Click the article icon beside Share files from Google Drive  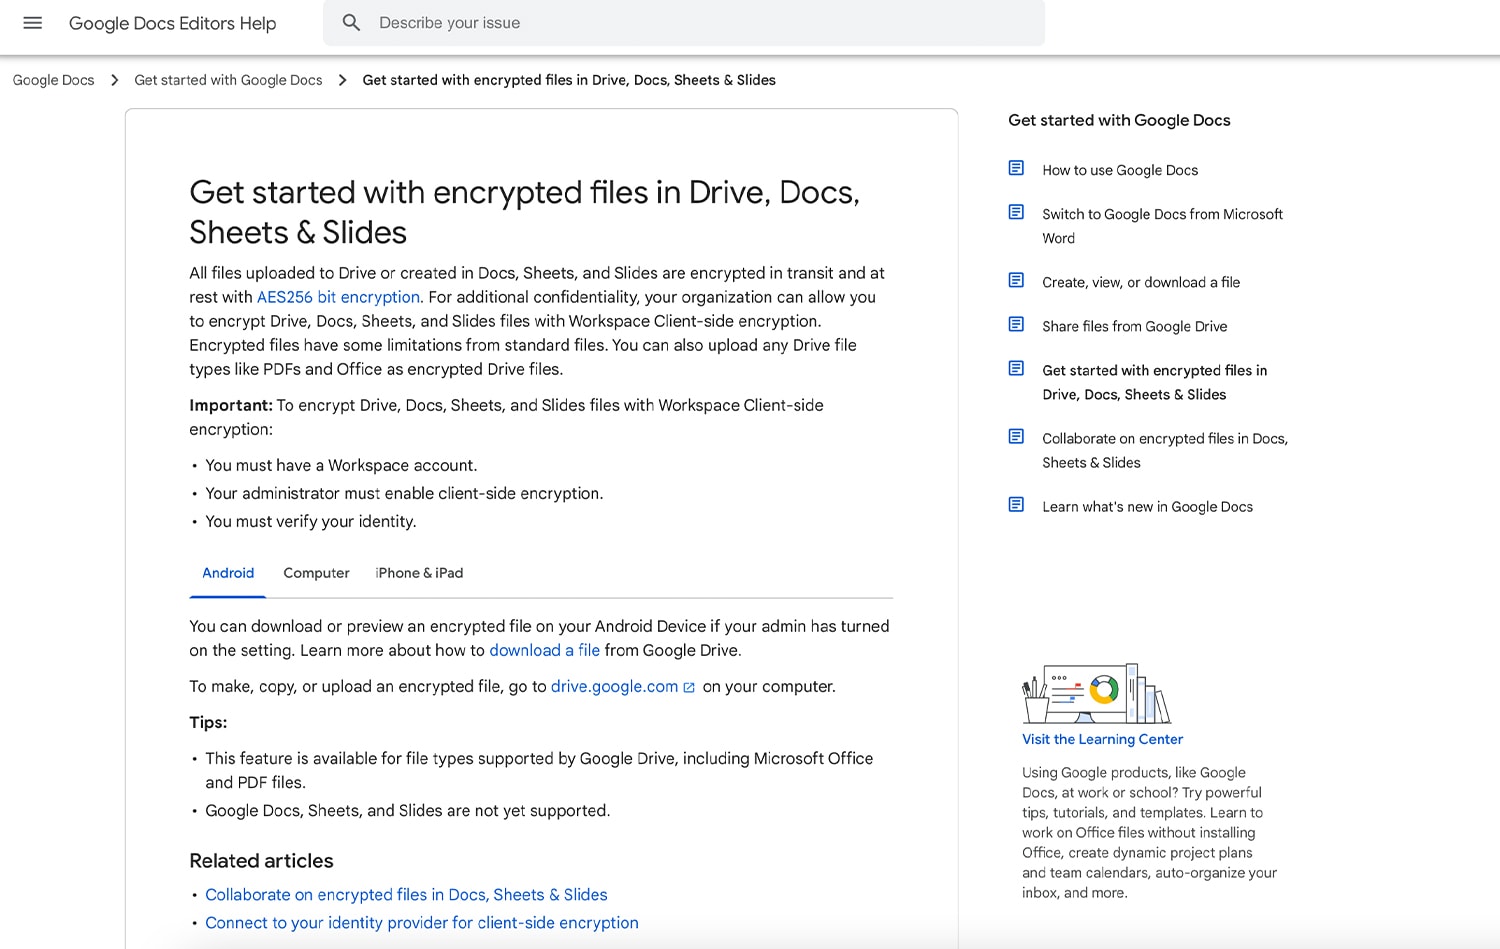[x=1016, y=324]
